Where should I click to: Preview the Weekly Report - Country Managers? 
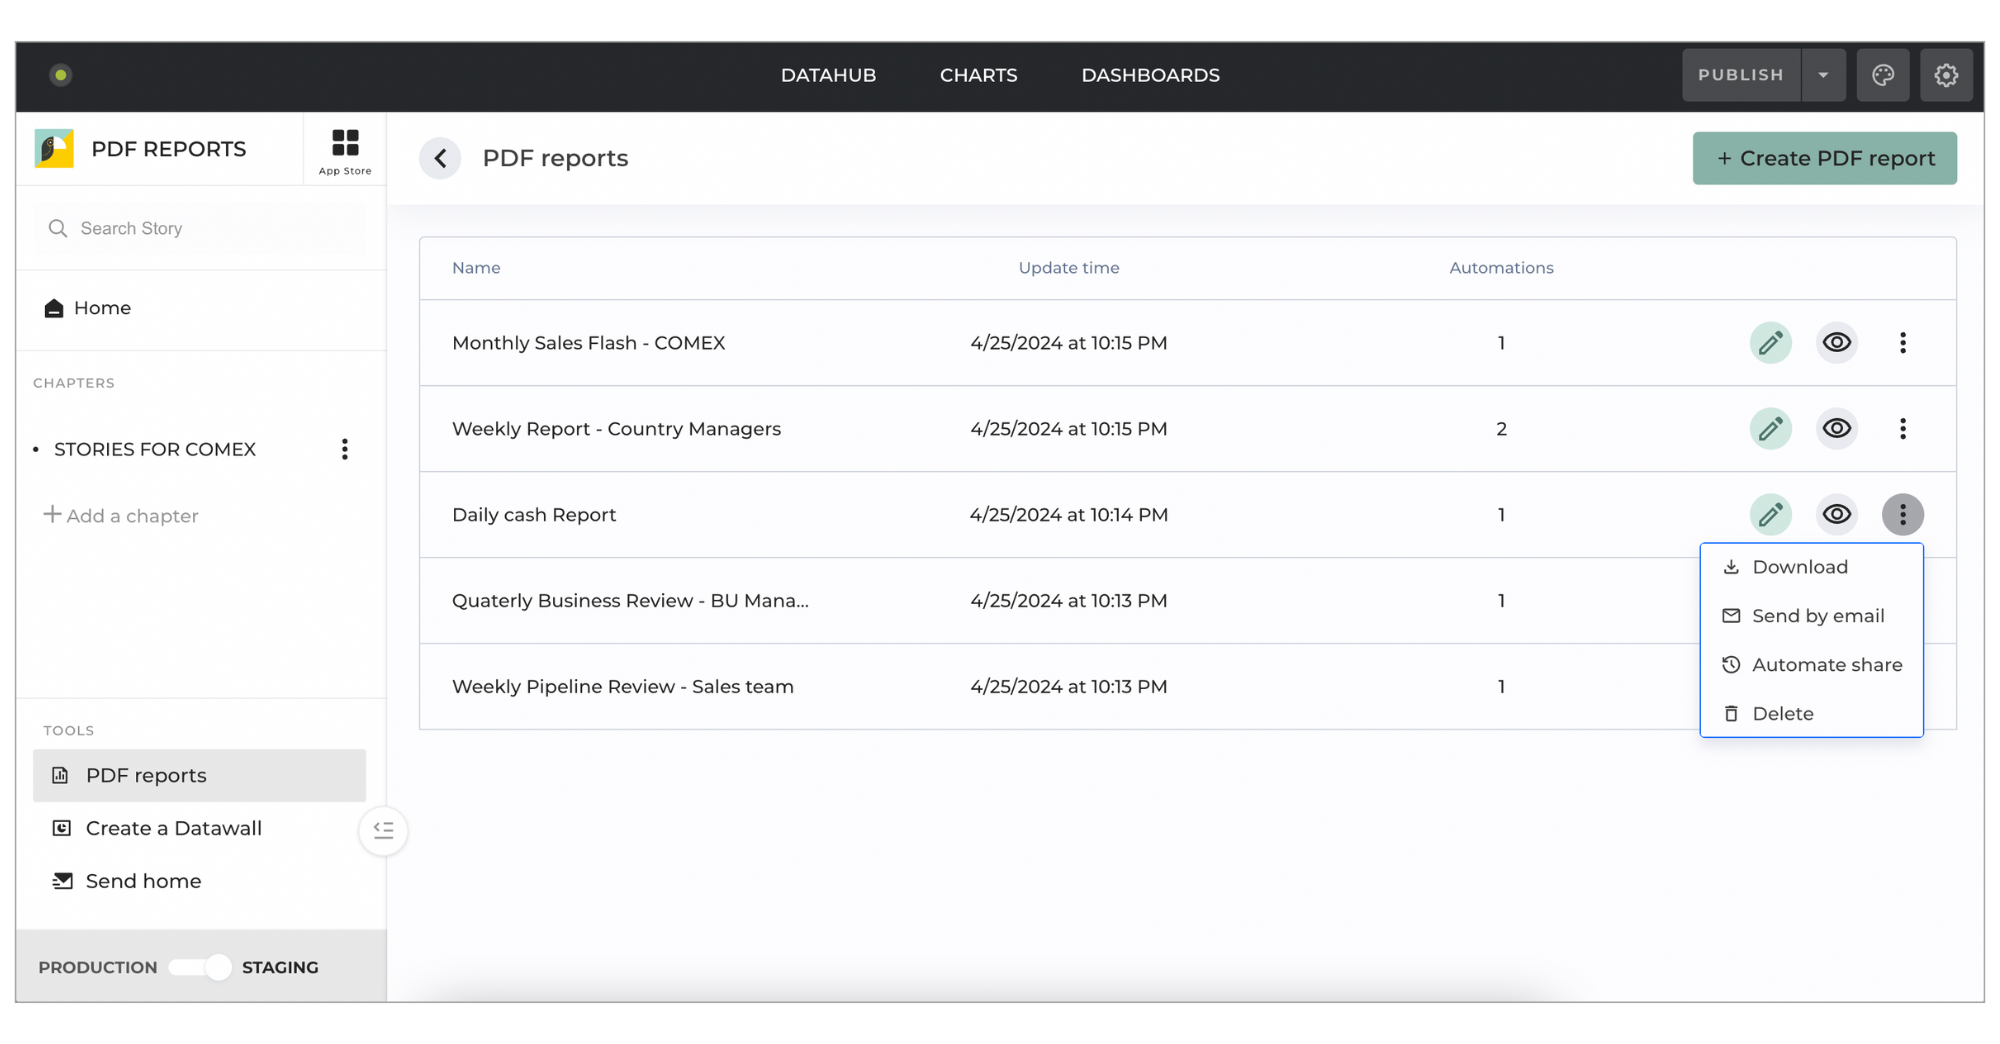click(1837, 428)
